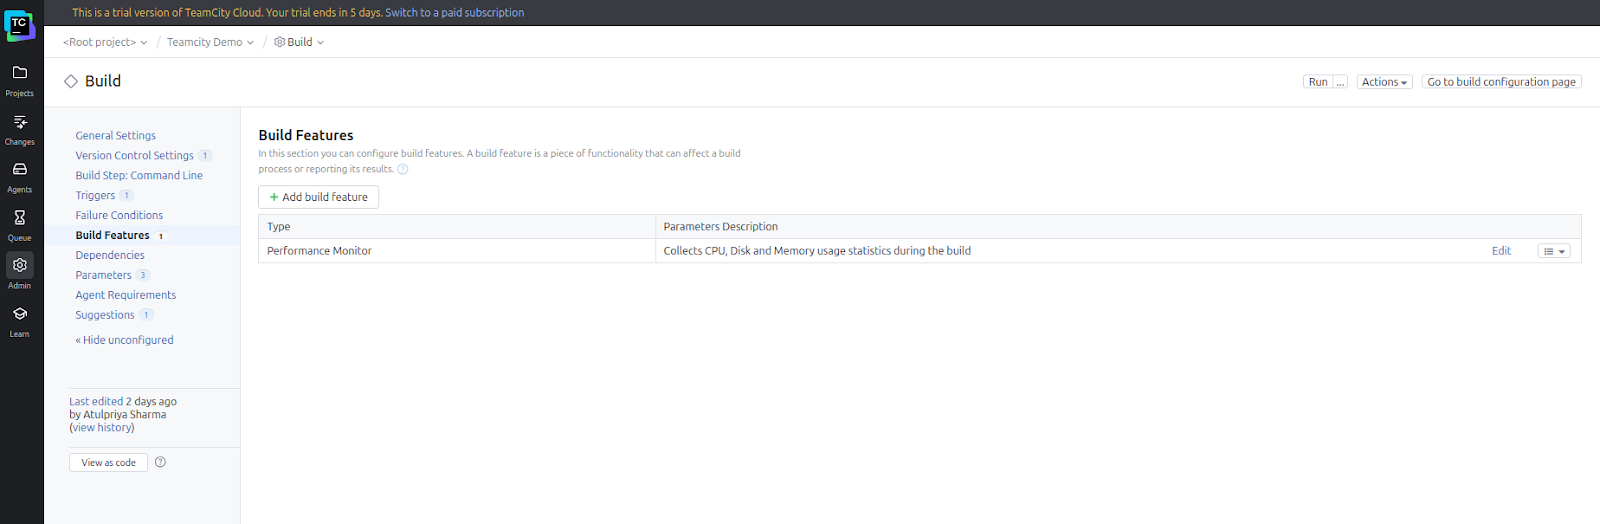The image size is (1600, 524).
Task: Open General Settings section
Action: coord(116,135)
